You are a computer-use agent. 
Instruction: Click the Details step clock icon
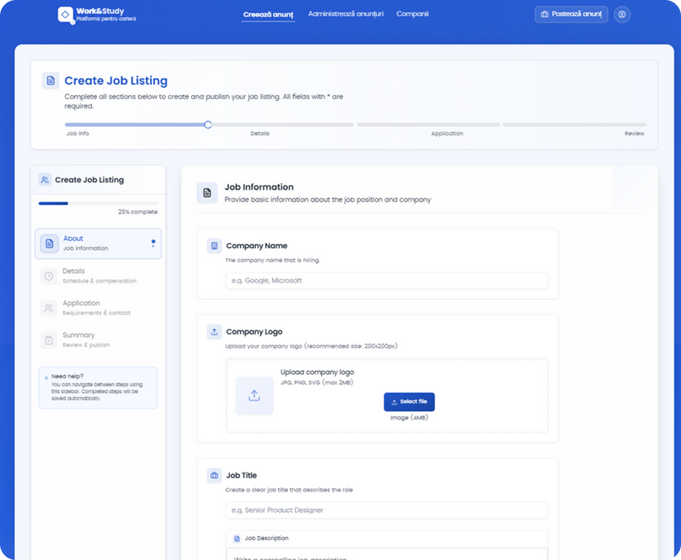[49, 276]
